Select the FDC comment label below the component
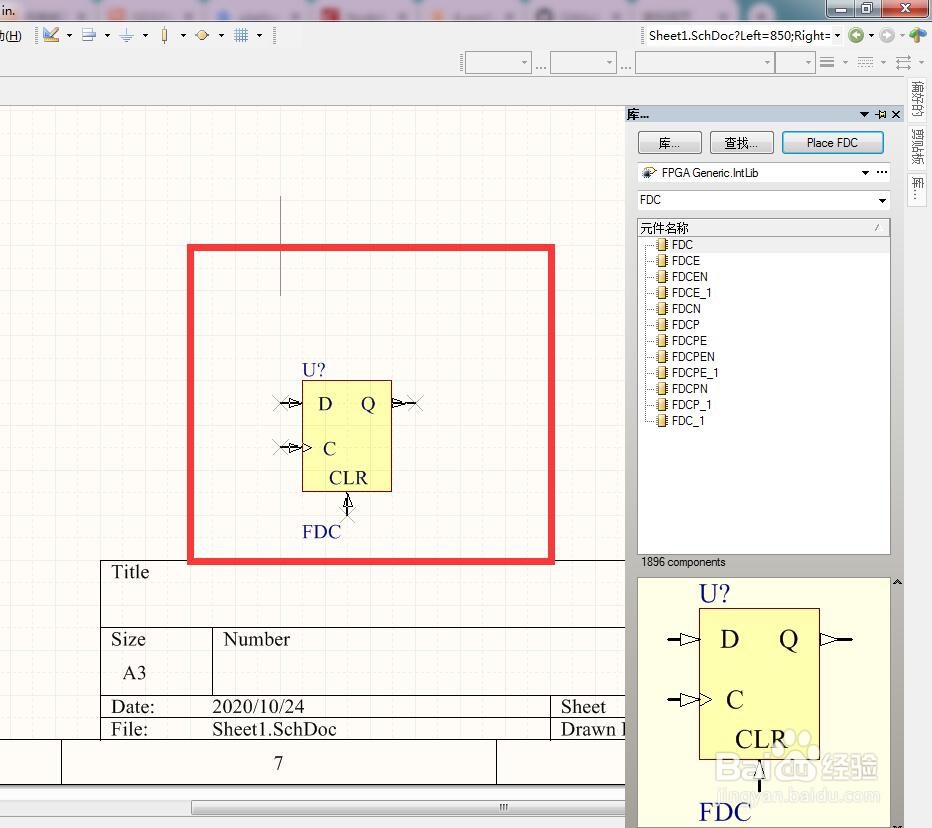 coord(321,531)
